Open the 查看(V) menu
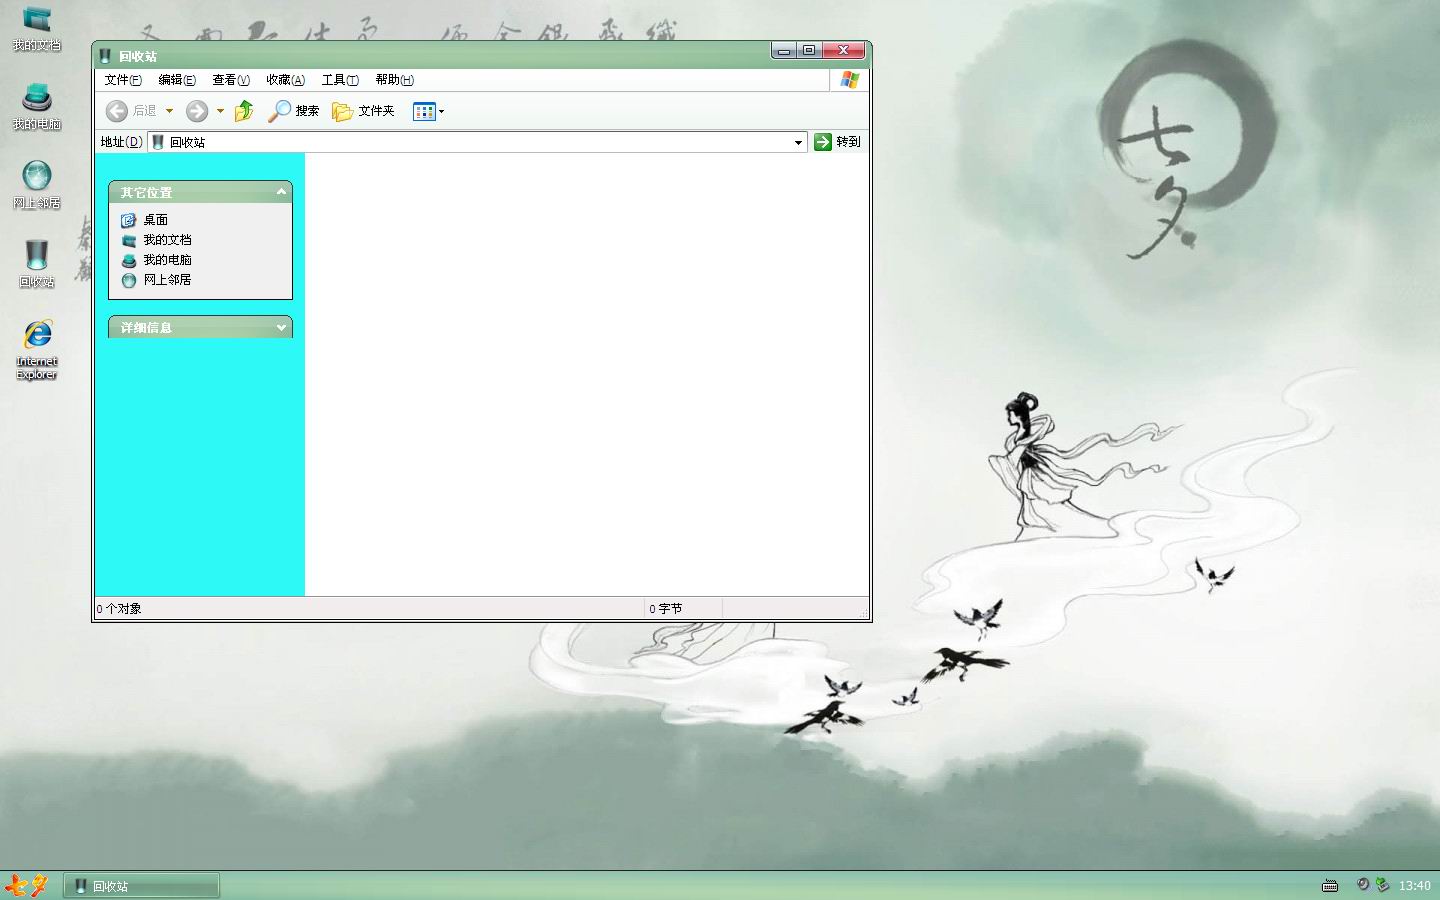1440x900 pixels. [231, 80]
